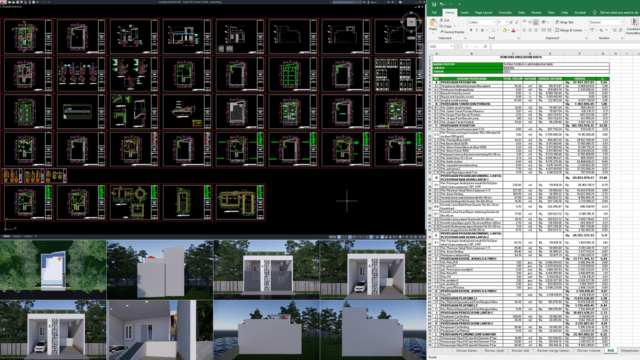This screenshot has height=360, width=640.
Task: Open the Rincian Bahan sheet tab
Action: [x=467, y=351]
